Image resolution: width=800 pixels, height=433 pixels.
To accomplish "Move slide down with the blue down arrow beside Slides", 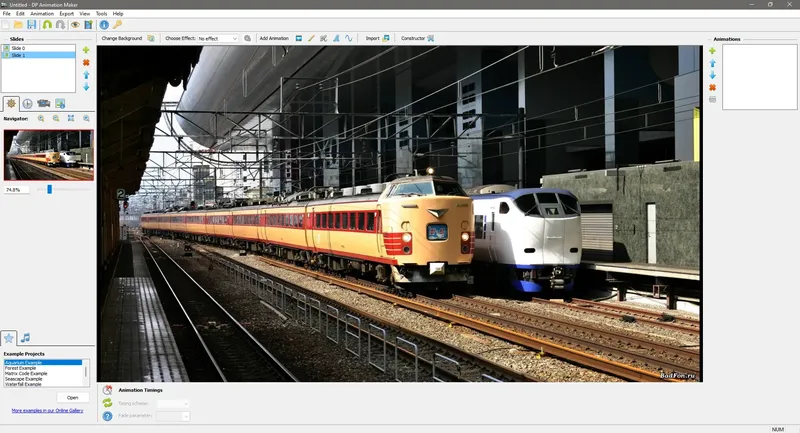I will pos(86,87).
